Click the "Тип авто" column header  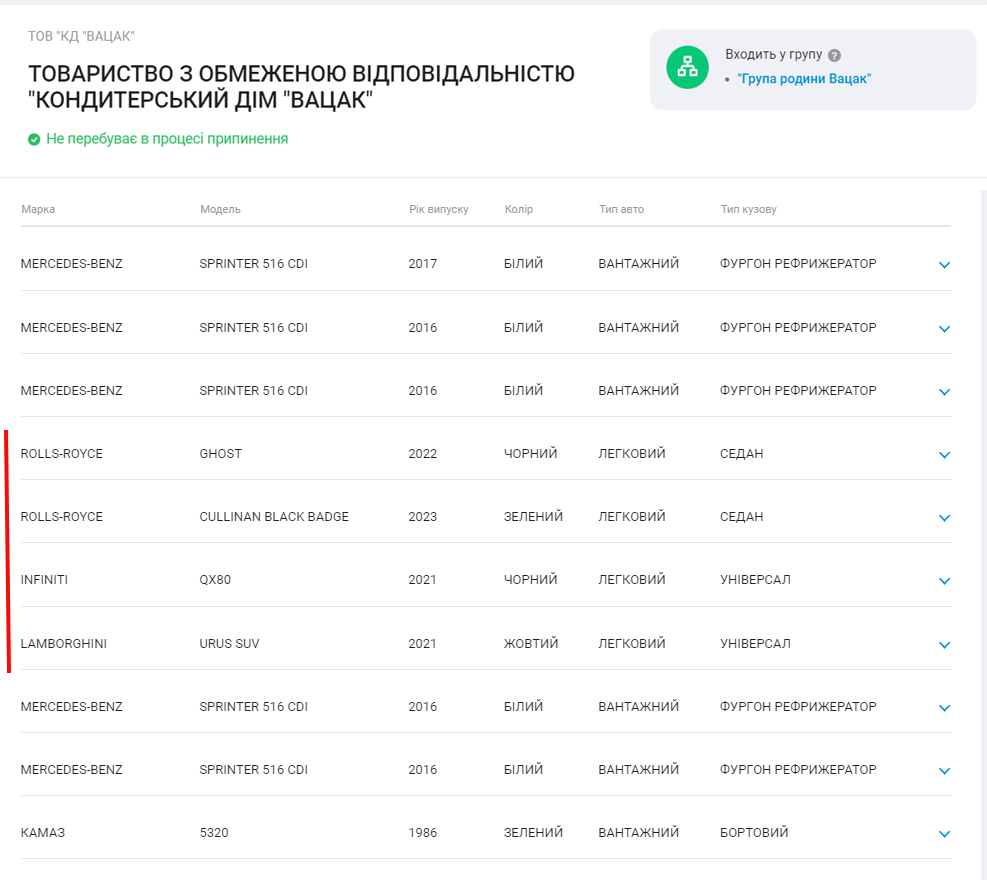(621, 209)
